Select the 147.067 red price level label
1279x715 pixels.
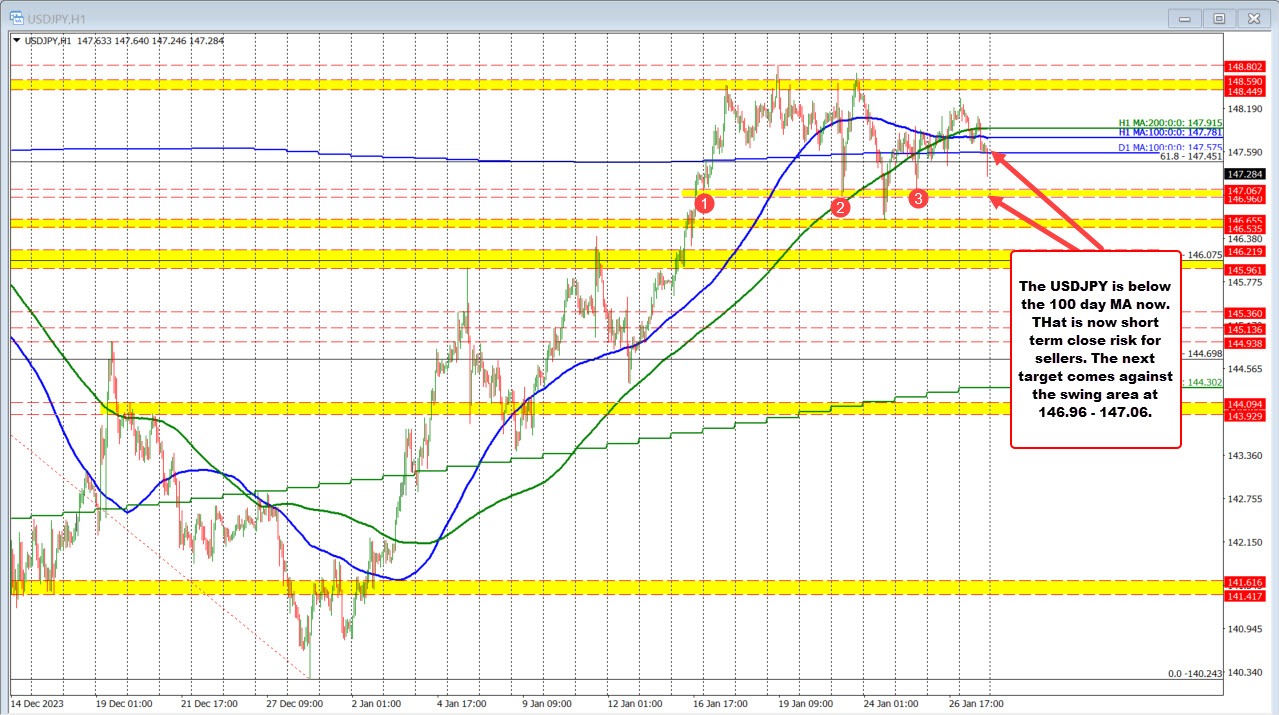1246,190
